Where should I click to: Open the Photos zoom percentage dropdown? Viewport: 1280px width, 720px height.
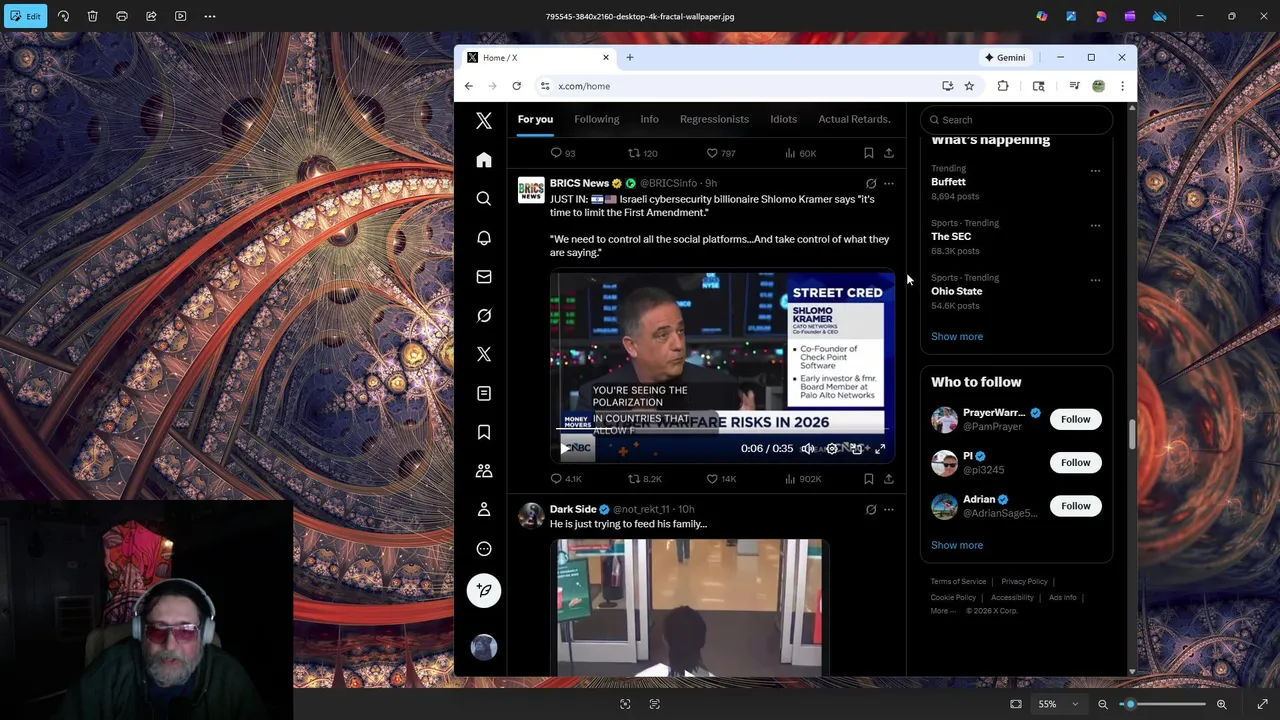[1058, 704]
